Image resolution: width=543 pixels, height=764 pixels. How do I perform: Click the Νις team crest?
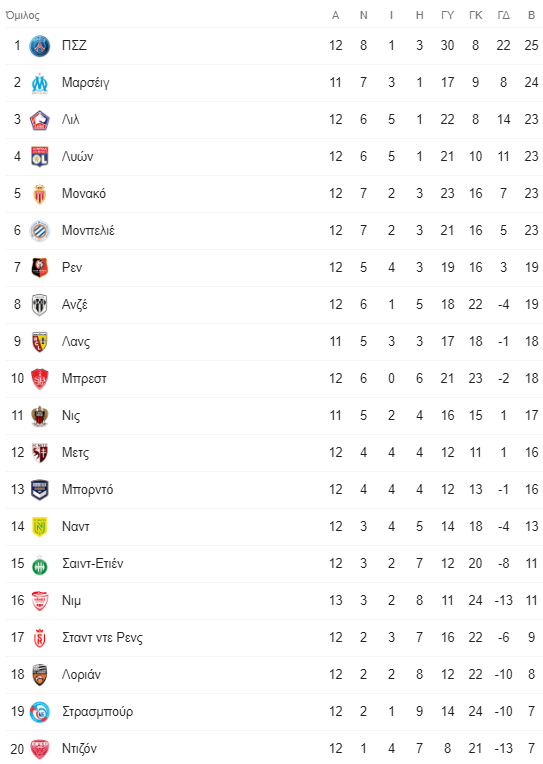tap(39, 416)
